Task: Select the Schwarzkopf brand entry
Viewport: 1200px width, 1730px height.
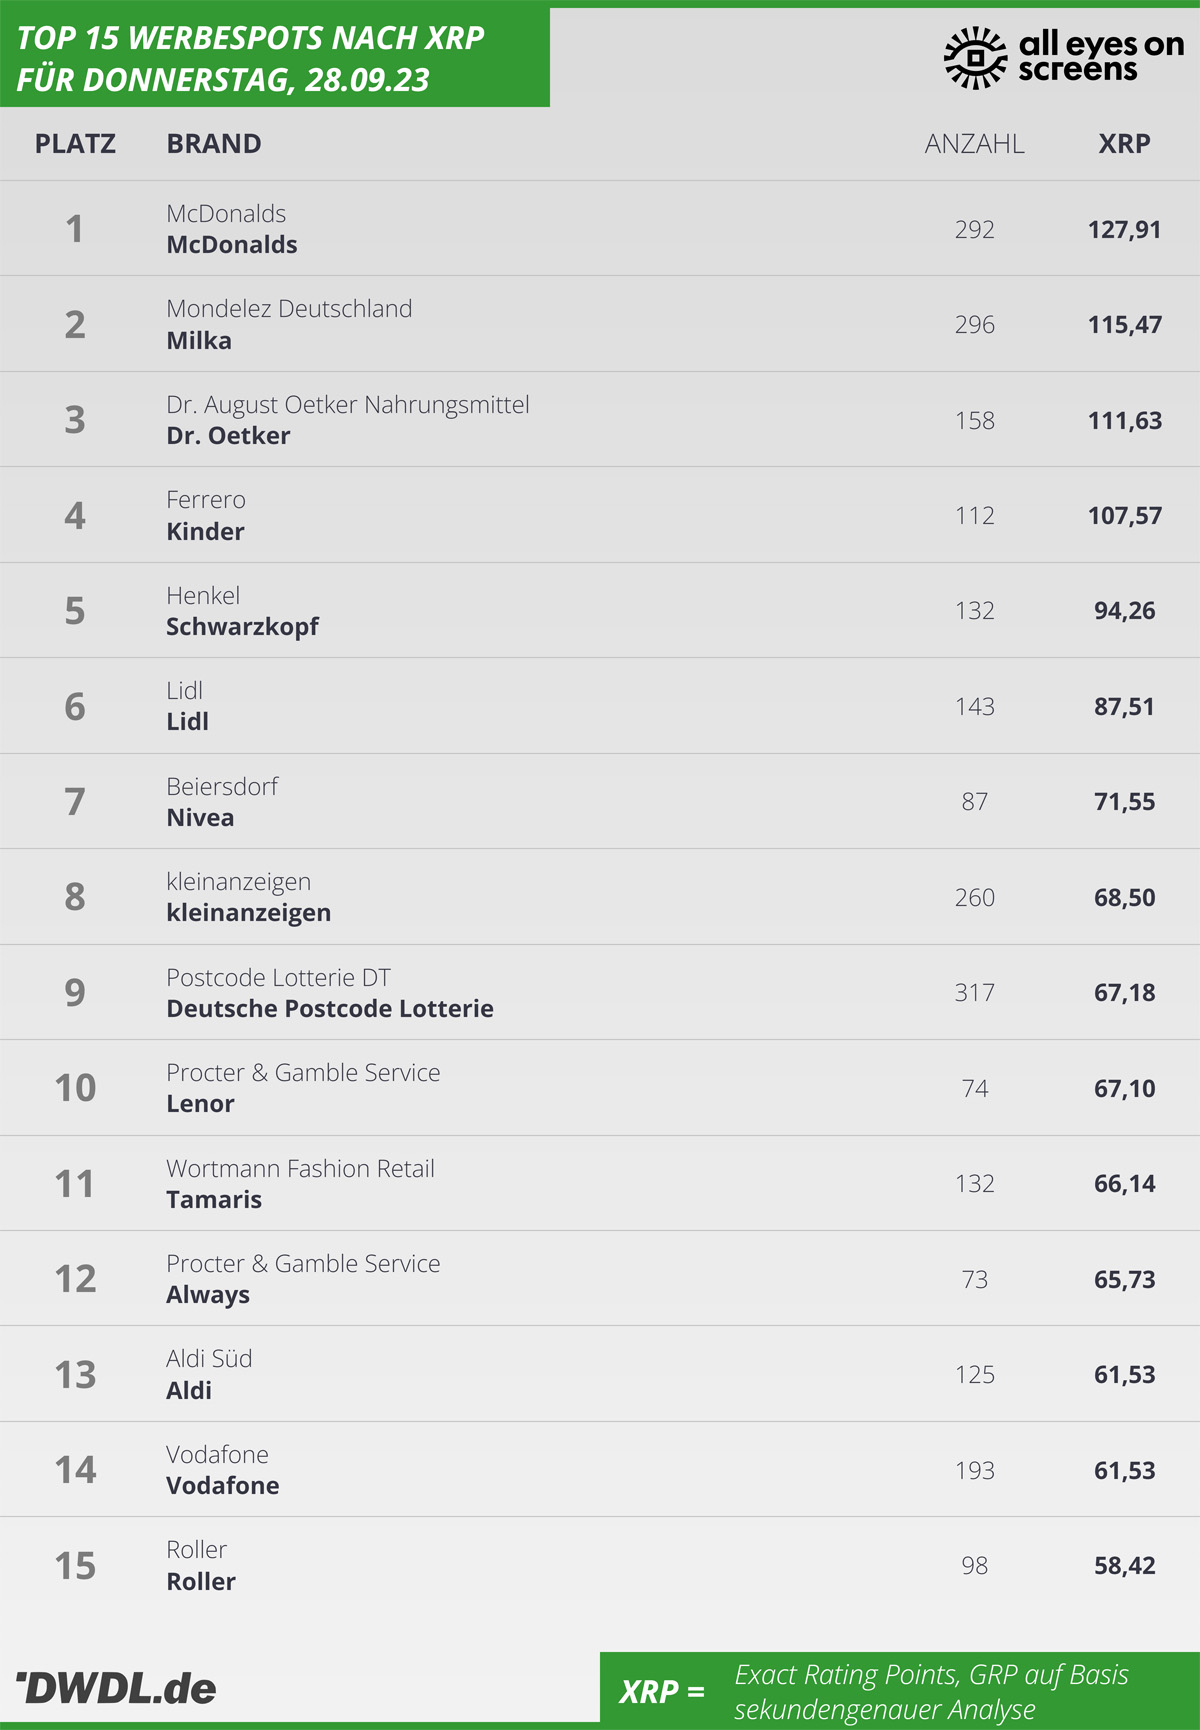Action: click(242, 627)
